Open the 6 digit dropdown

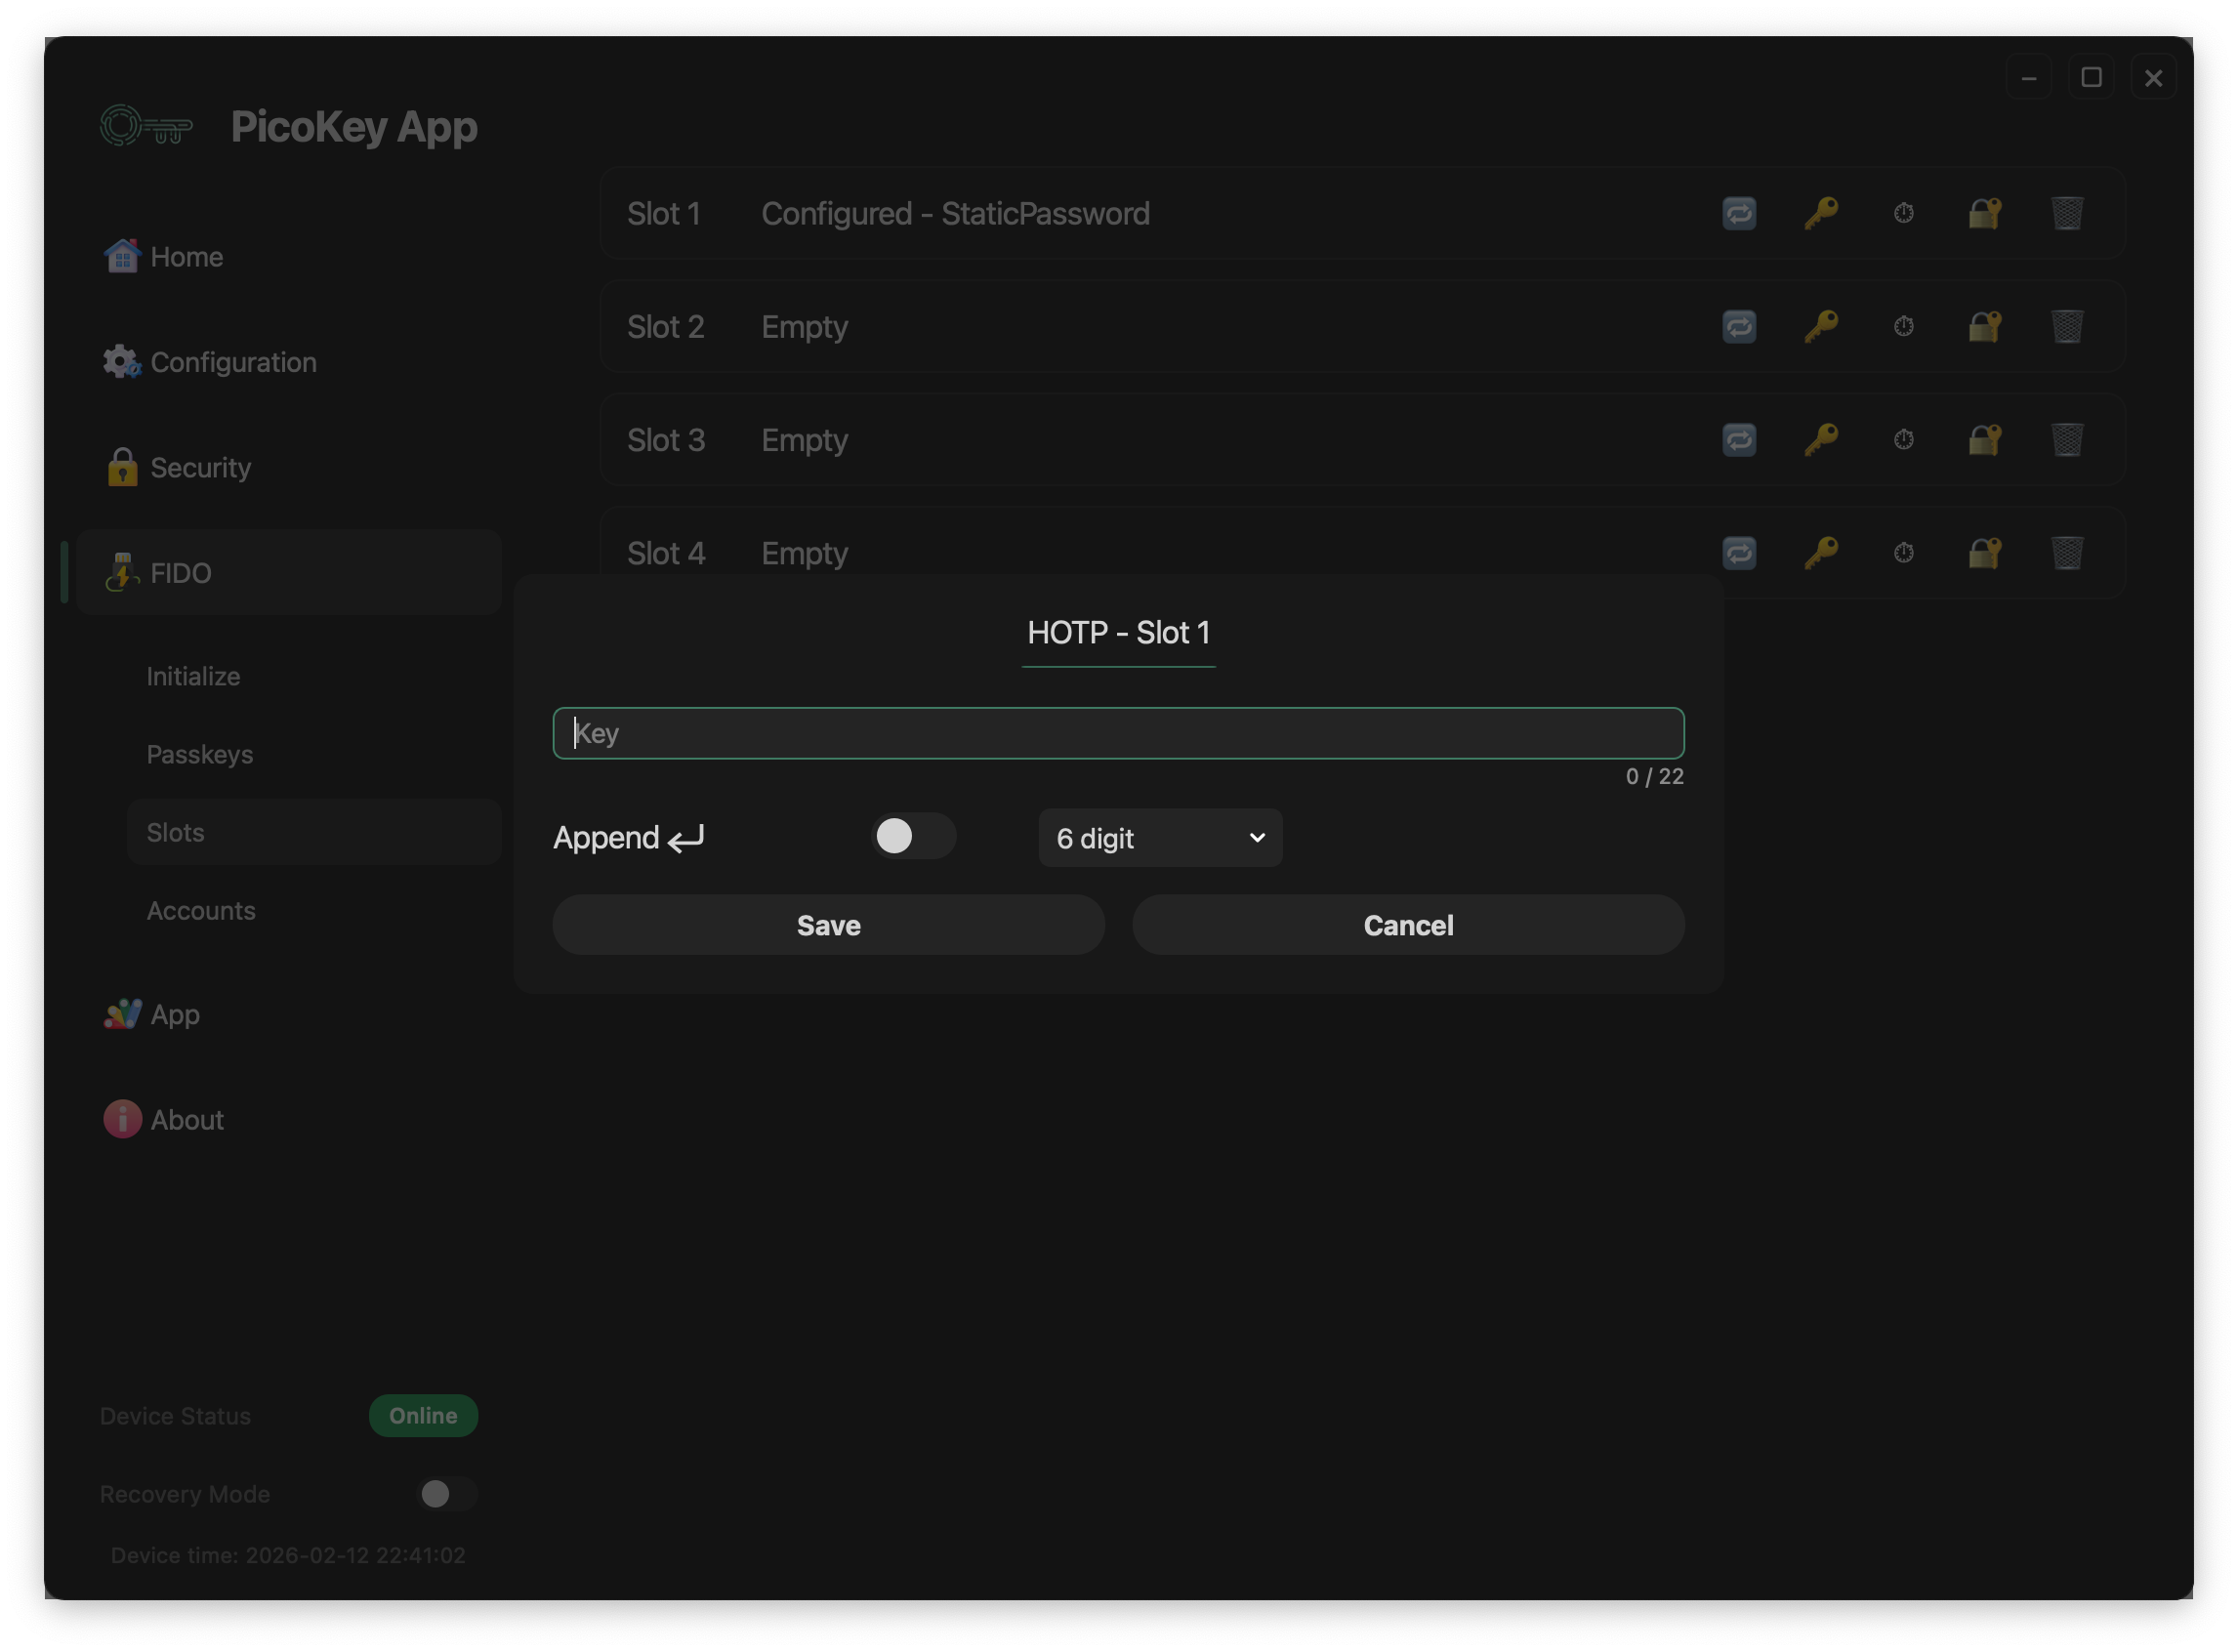coord(1160,838)
